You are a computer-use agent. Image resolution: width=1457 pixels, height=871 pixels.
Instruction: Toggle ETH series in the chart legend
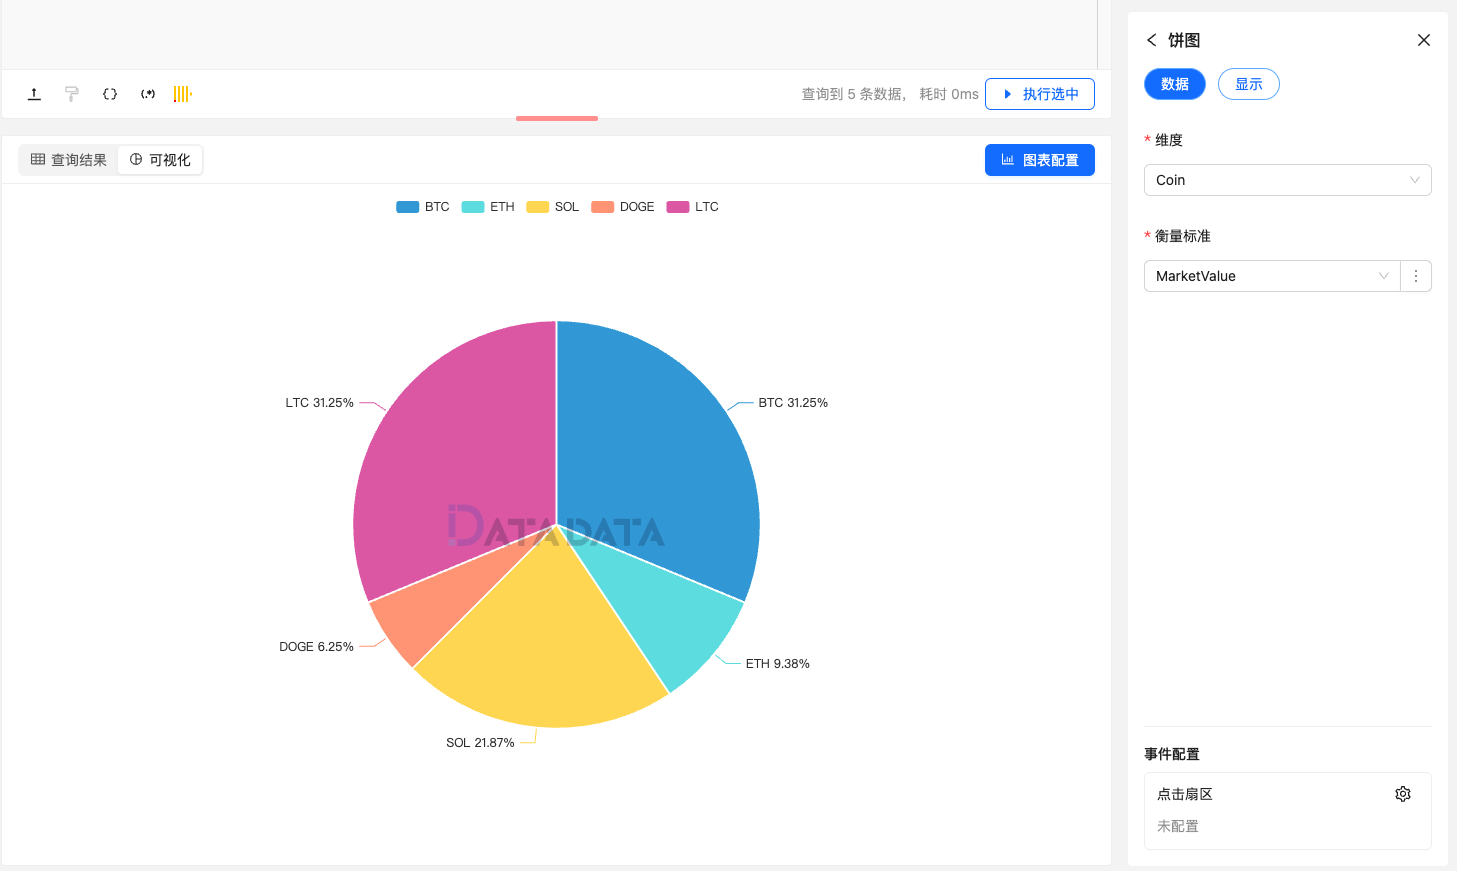pyautogui.click(x=488, y=207)
